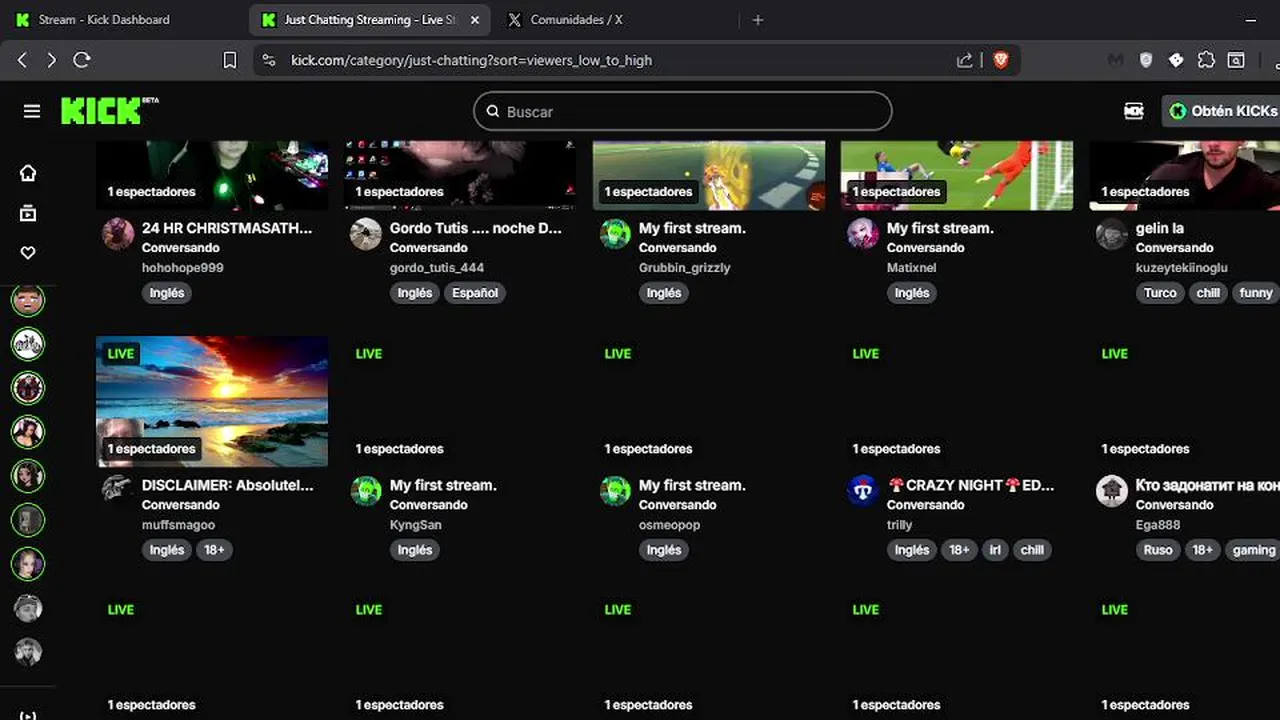Open the last followed channel avatar in the sidebar
The height and width of the screenshot is (720, 1280).
click(x=28, y=651)
